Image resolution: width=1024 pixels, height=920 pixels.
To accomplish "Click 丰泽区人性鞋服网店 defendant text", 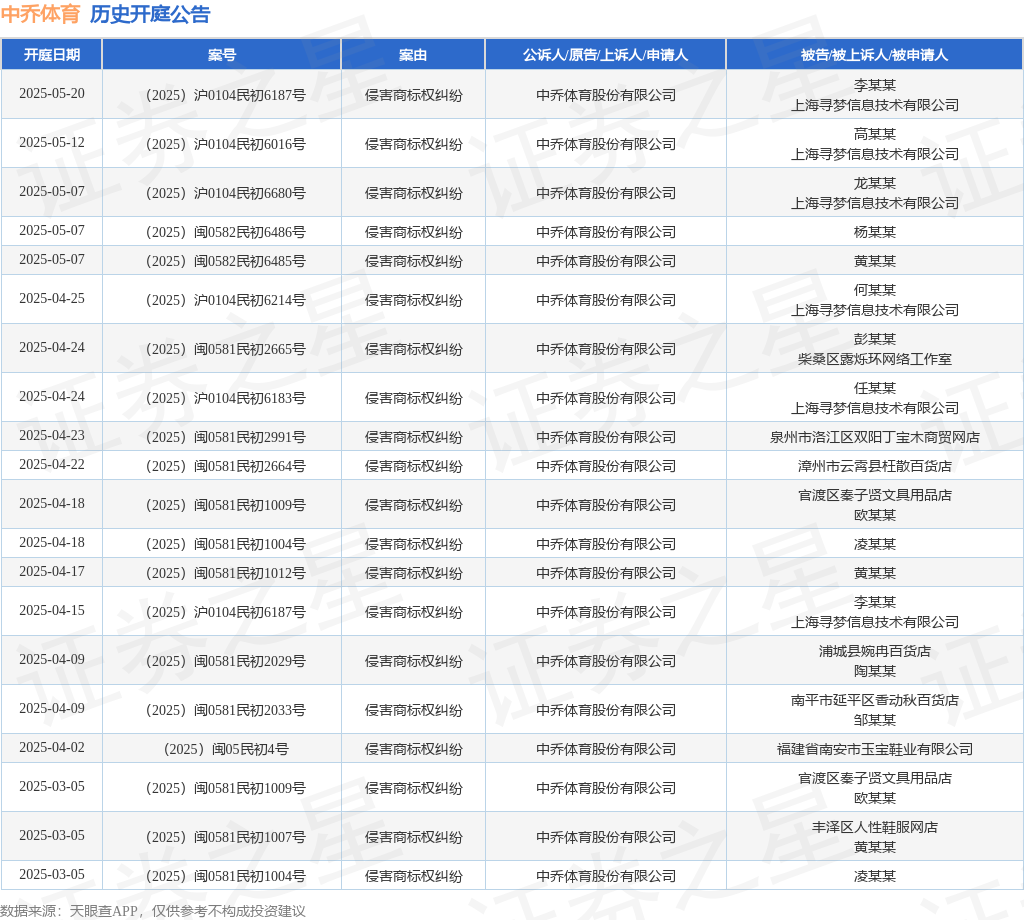I will pyautogui.click(x=874, y=827).
